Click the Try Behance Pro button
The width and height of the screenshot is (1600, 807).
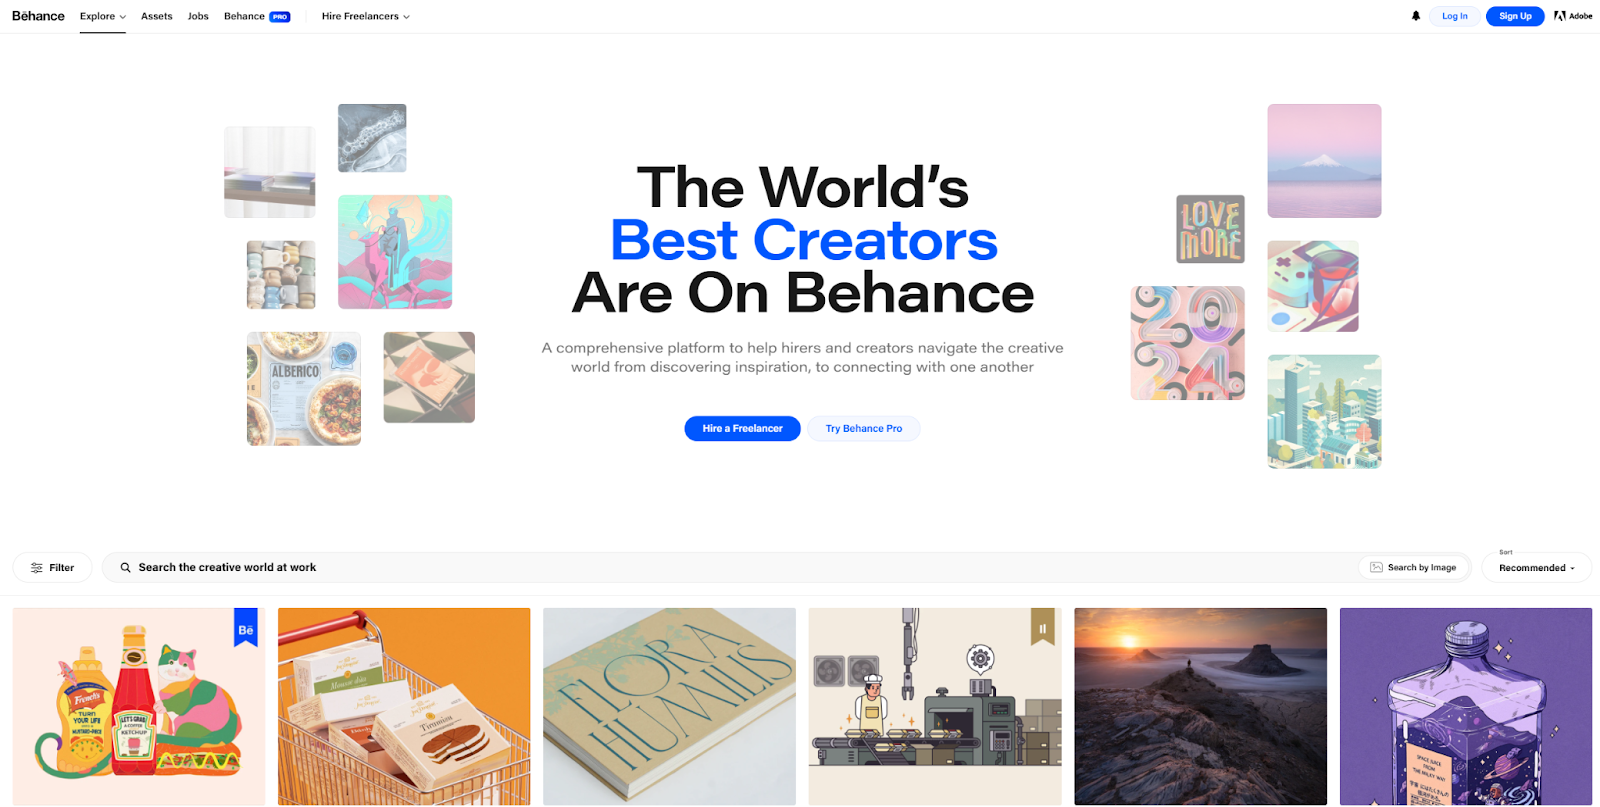(864, 429)
